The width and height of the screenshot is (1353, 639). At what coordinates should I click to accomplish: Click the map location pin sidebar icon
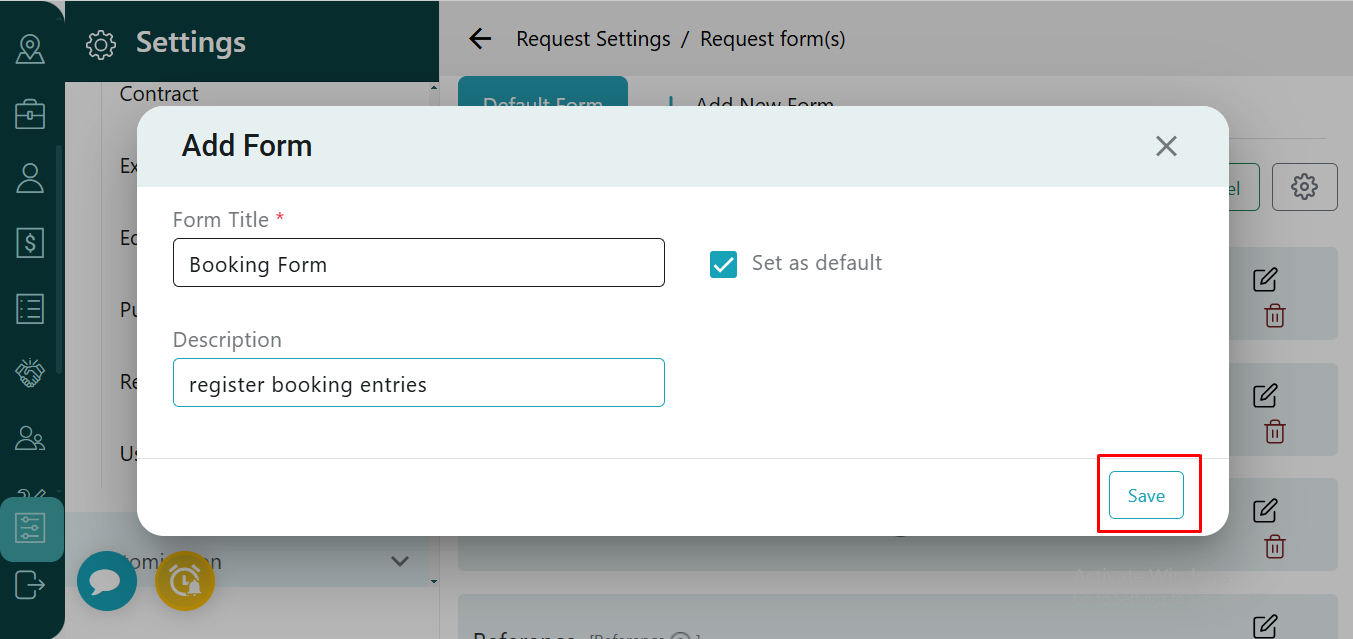(x=30, y=49)
